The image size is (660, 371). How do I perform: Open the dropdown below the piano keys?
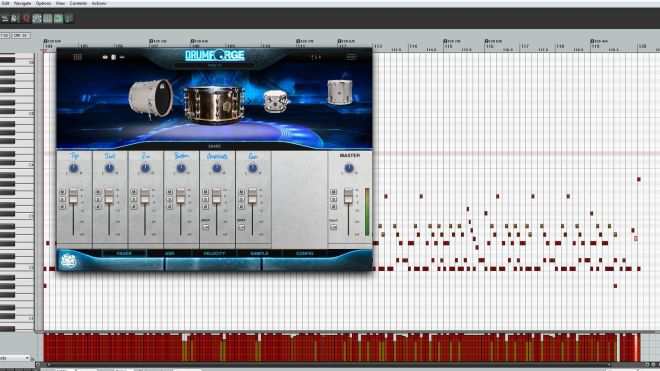tap(16, 358)
